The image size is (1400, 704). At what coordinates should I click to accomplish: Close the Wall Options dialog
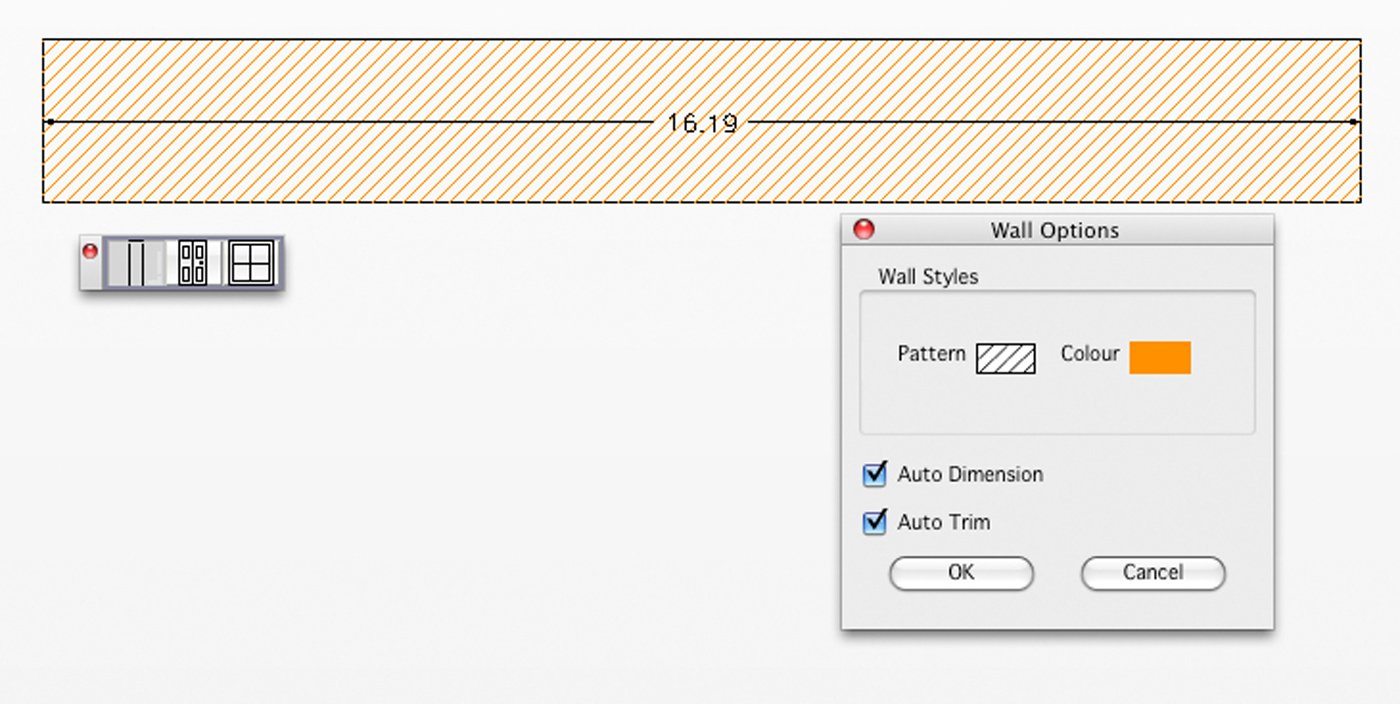863,230
